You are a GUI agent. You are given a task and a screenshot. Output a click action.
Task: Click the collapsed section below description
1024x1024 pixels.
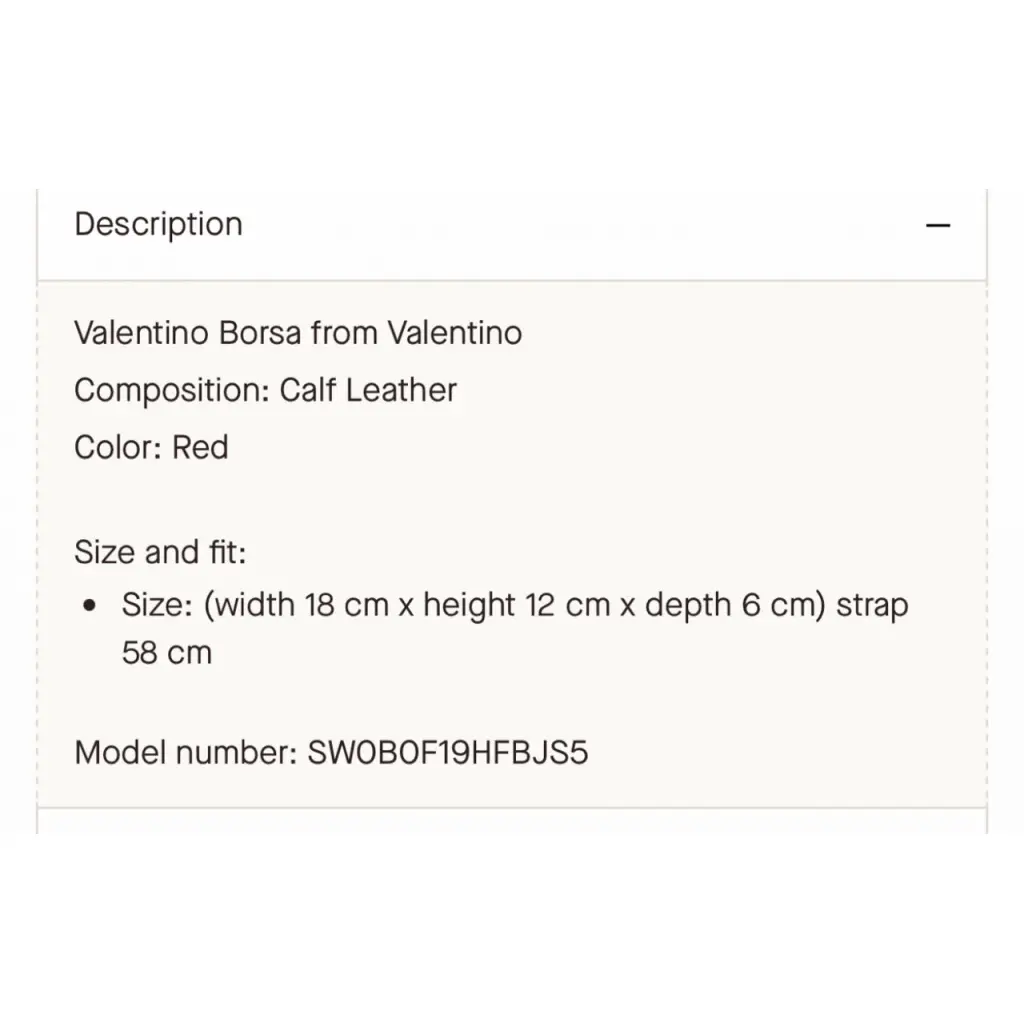click(512, 822)
